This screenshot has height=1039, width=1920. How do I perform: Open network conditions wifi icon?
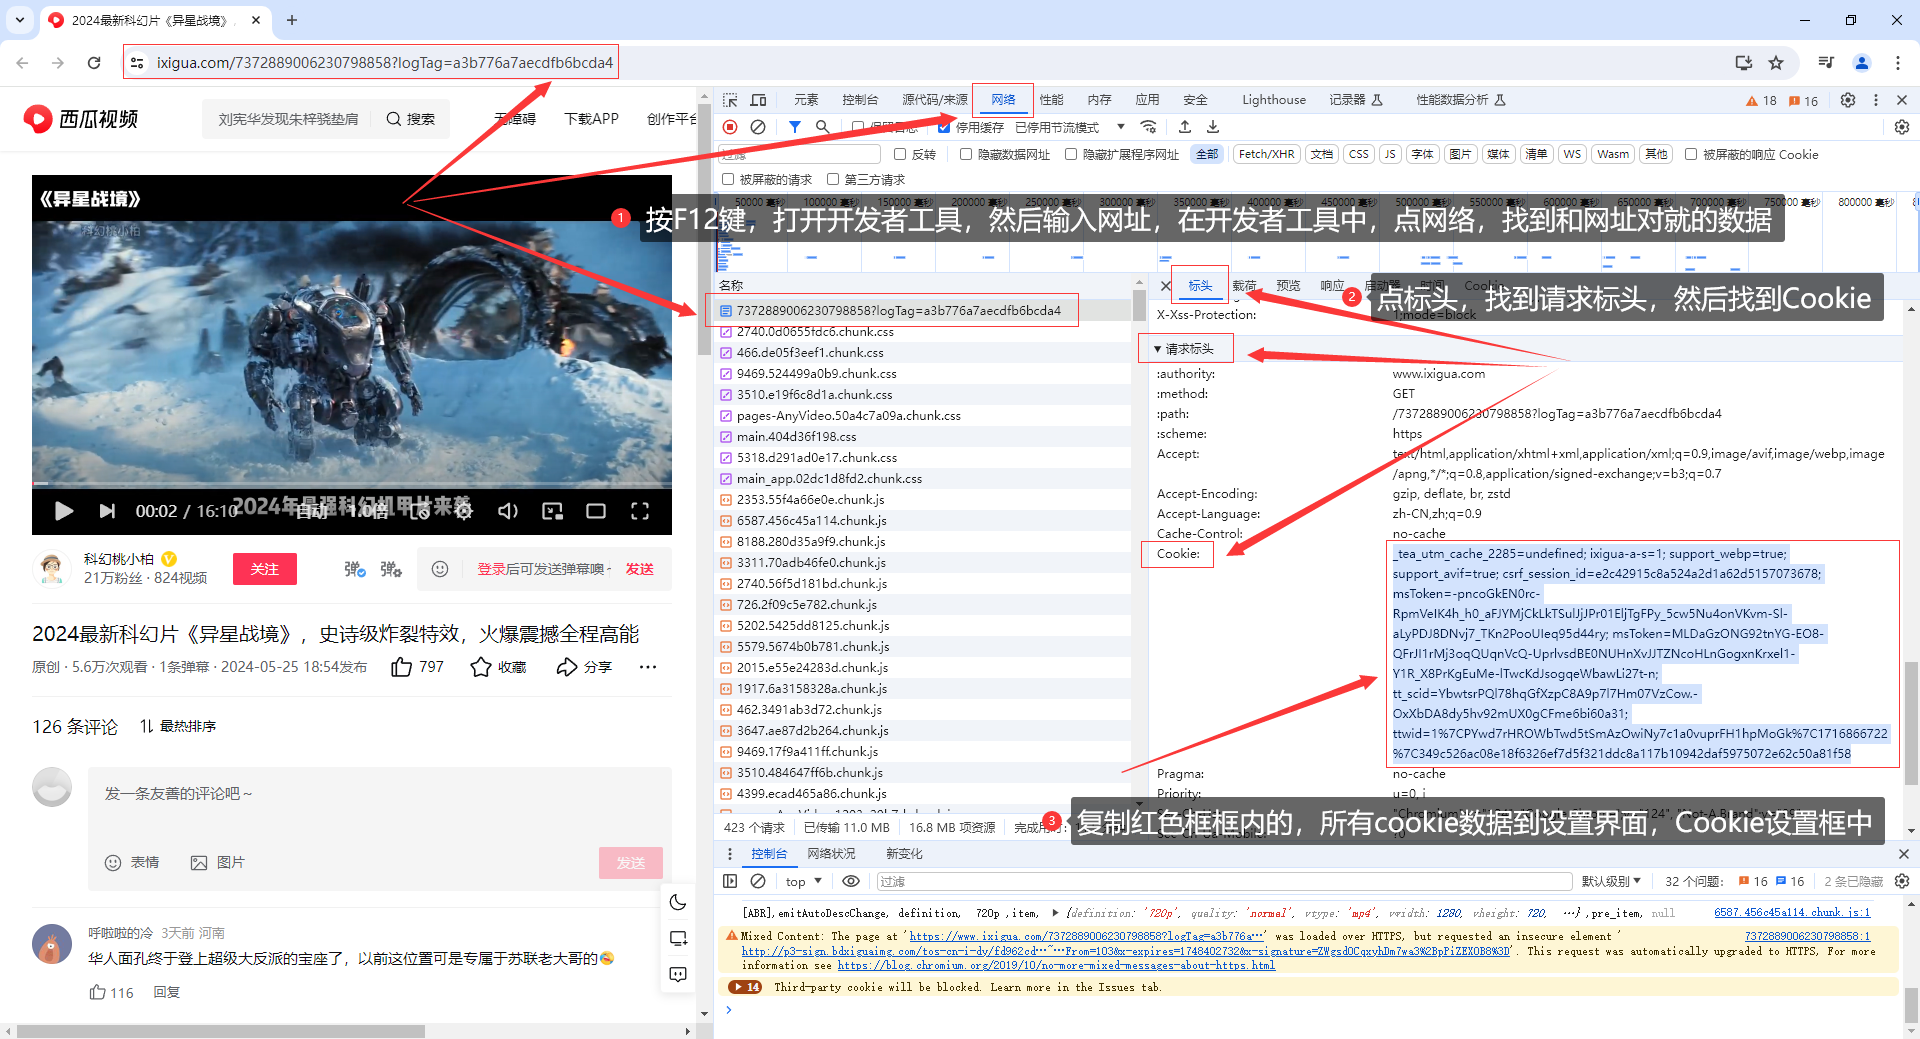coord(1149,127)
